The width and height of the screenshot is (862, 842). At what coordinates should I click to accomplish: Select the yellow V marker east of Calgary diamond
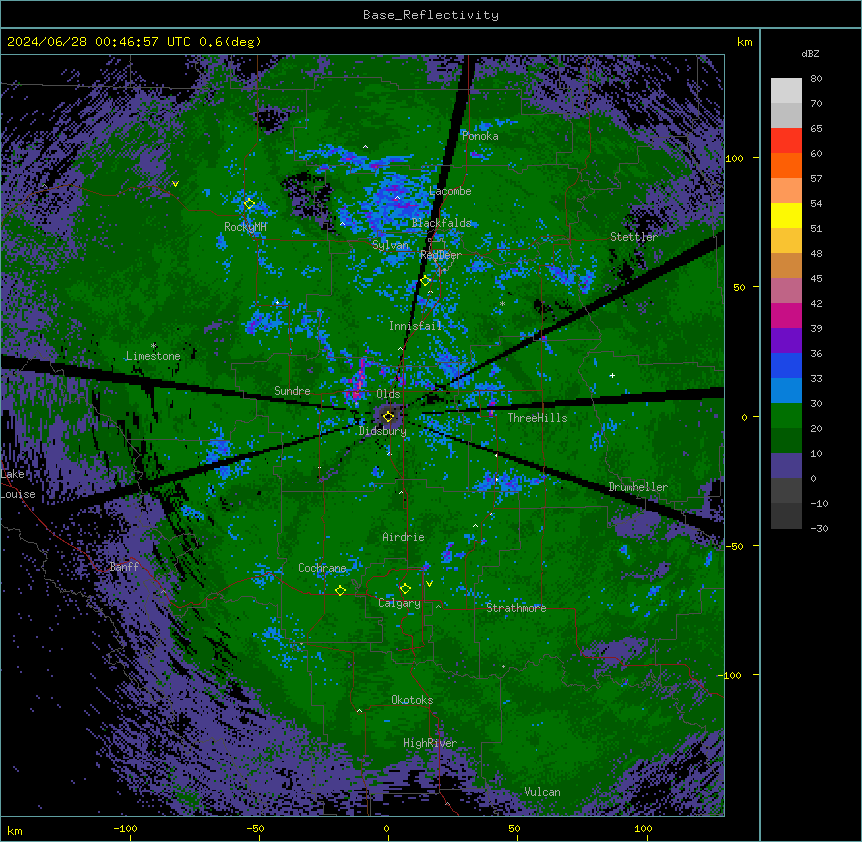(429, 584)
